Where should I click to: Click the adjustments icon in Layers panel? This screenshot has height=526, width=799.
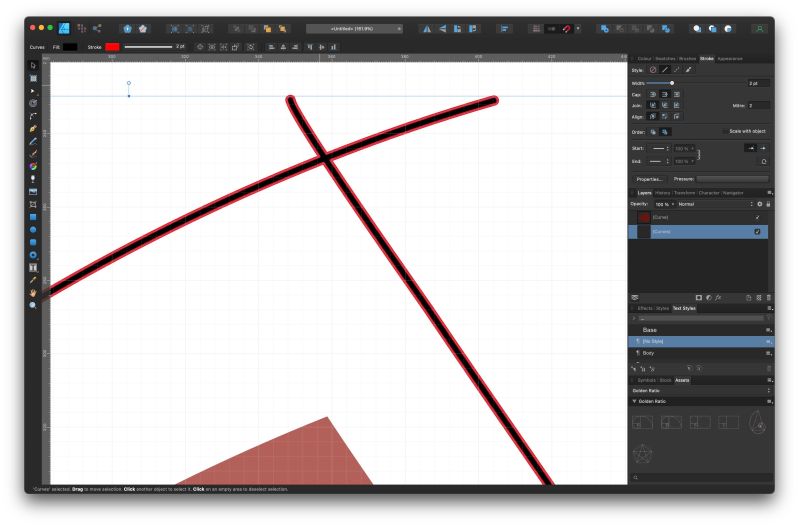point(708,298)
